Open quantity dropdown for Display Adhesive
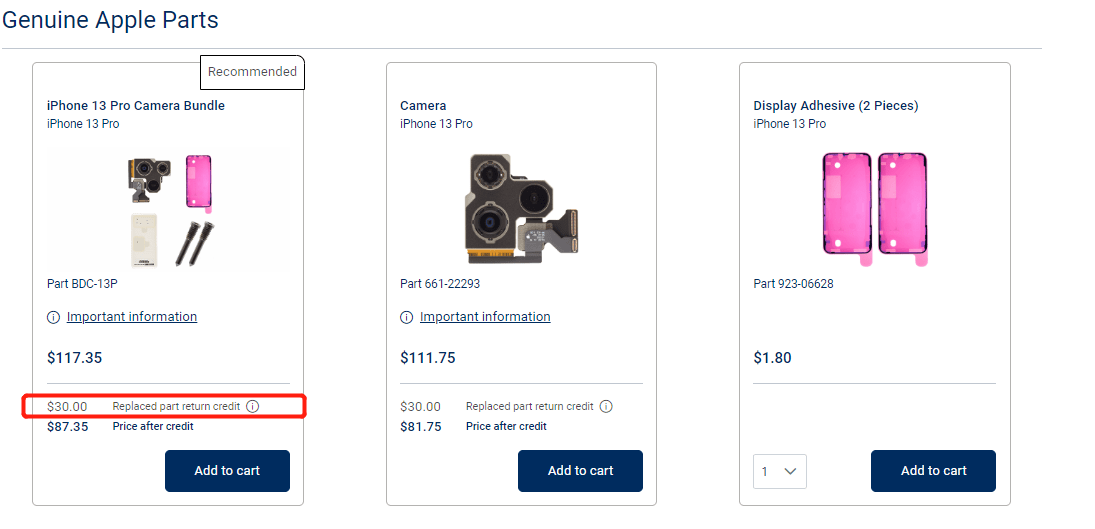The image size is (1095, 529). pyautogui.click(x=780, y=471)
